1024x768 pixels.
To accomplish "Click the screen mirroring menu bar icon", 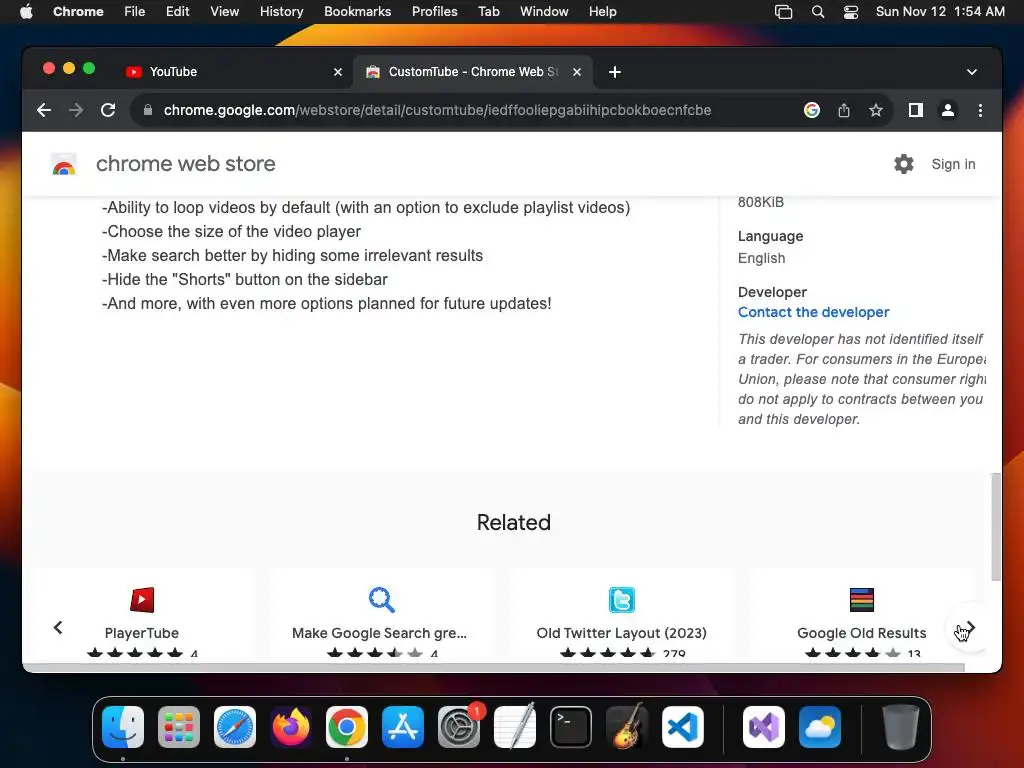I will (783, 12).
